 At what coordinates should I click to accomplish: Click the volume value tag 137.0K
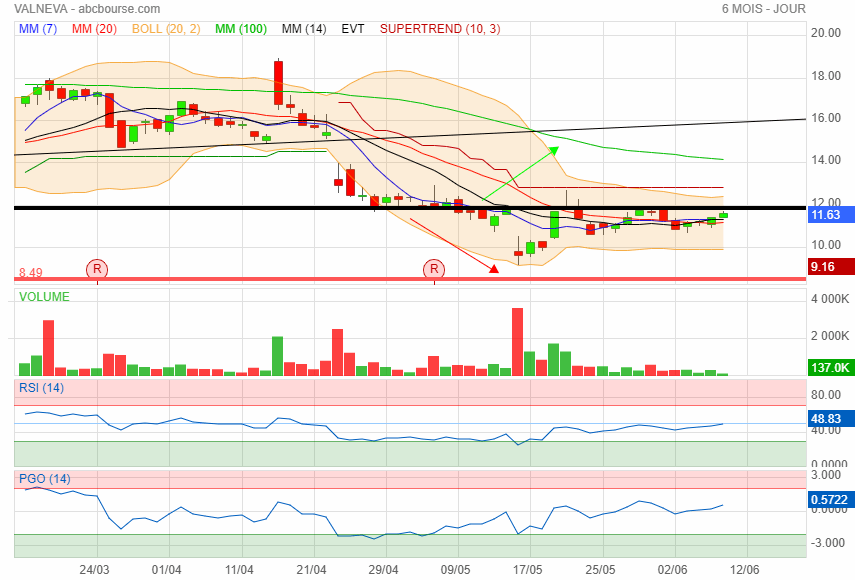click(831, 367)
